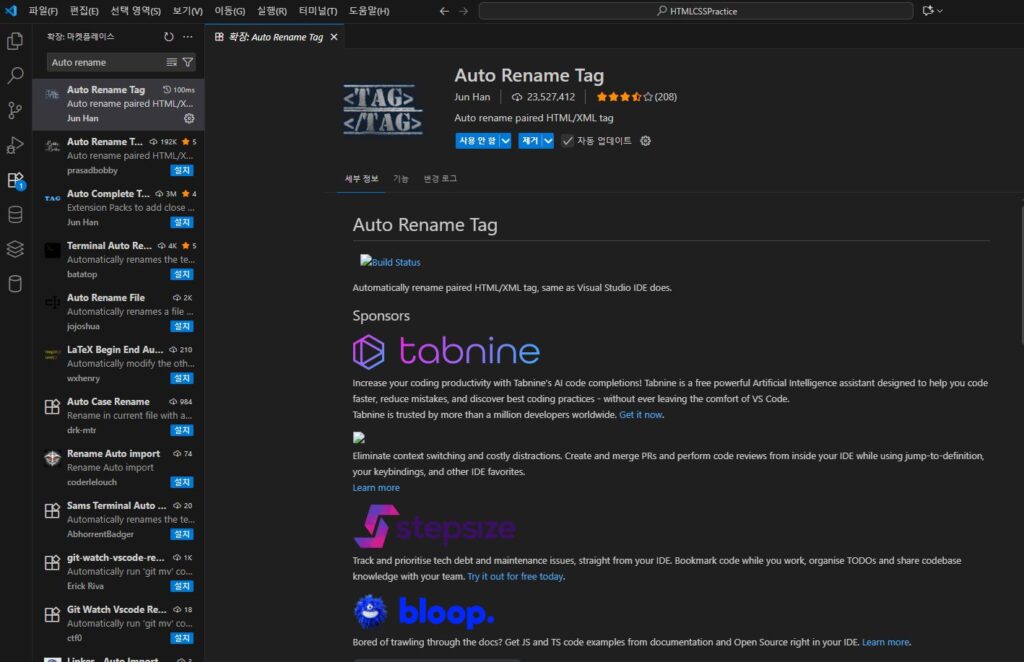Open the Explorer icon in the Activity Bar
The width and height of the screenshot is (1024, 662).
(x=14, y=40)
